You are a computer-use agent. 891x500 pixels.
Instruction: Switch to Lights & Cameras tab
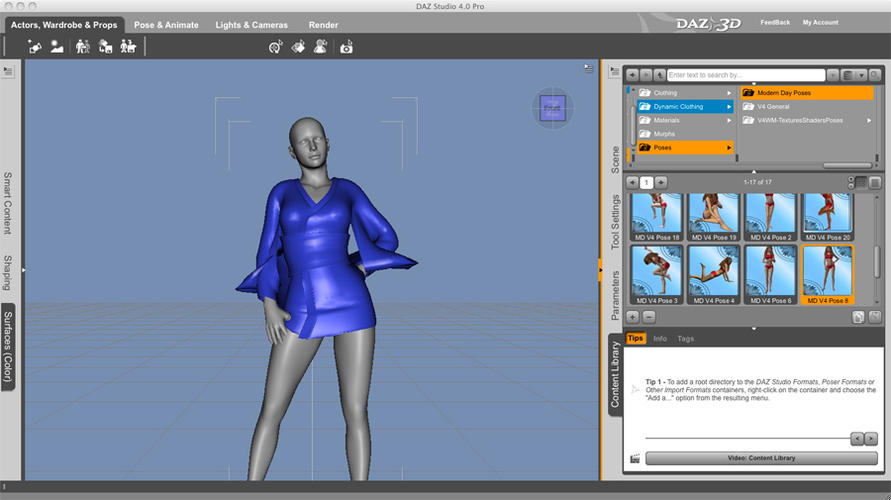(252, 25)
